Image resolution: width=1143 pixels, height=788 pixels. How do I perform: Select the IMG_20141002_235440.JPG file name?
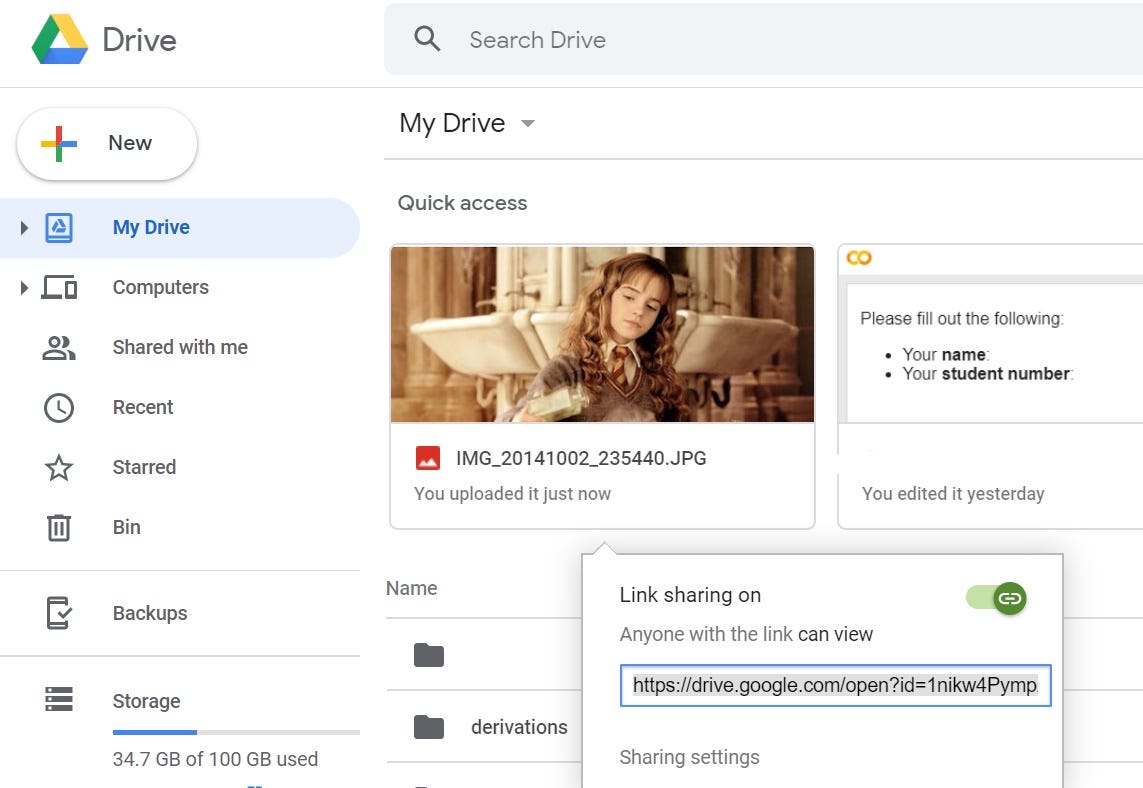coord(581,458)
